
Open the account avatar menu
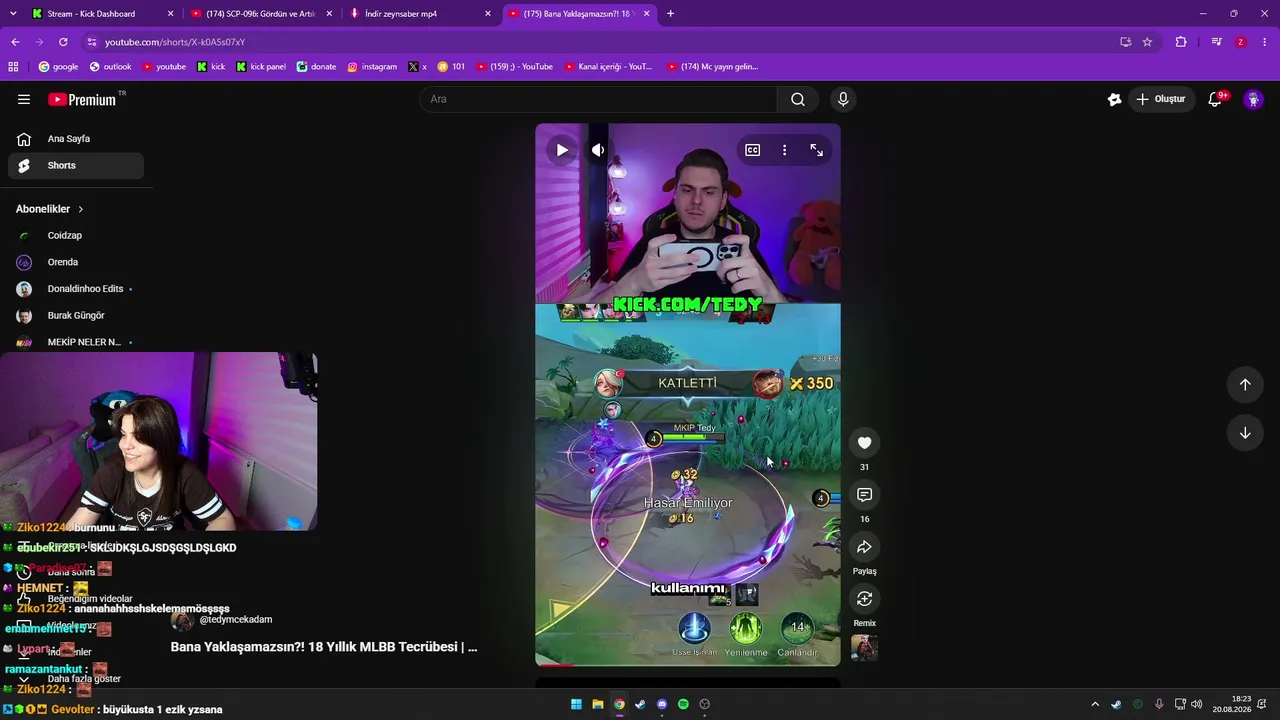tap(1253, 99)
